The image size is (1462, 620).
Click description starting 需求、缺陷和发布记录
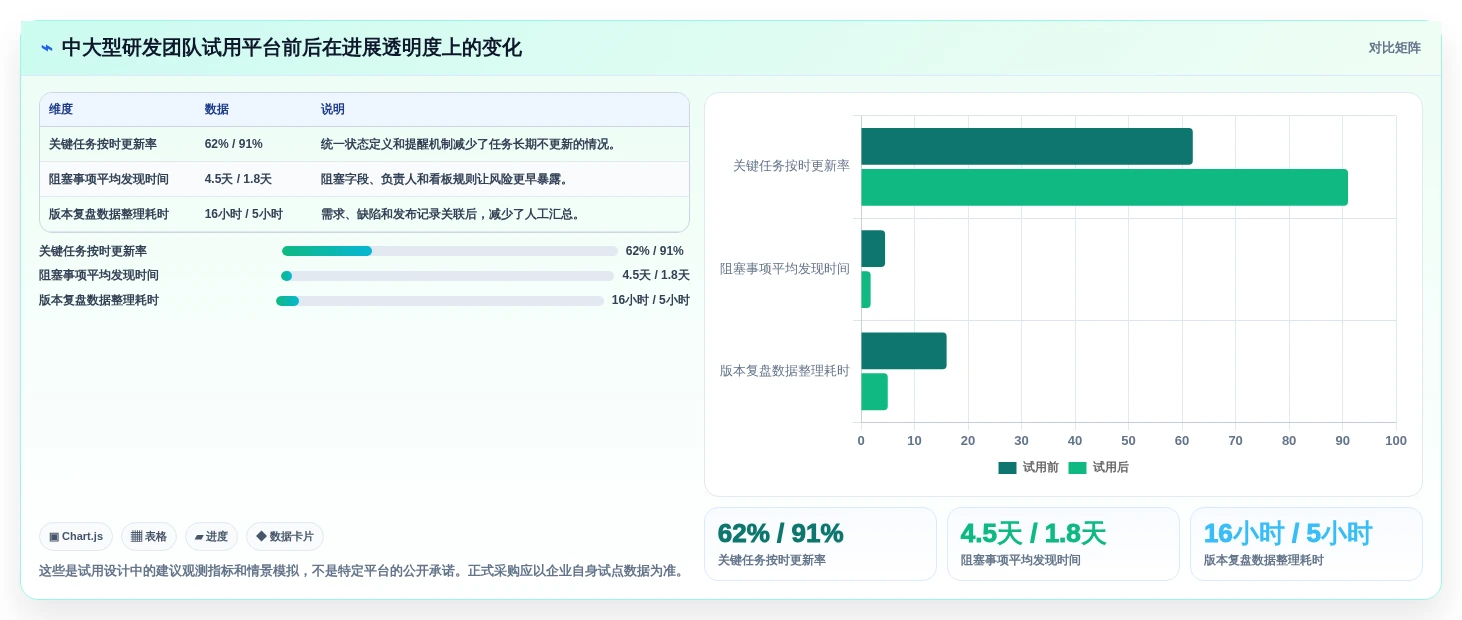[x=453, y=214]
